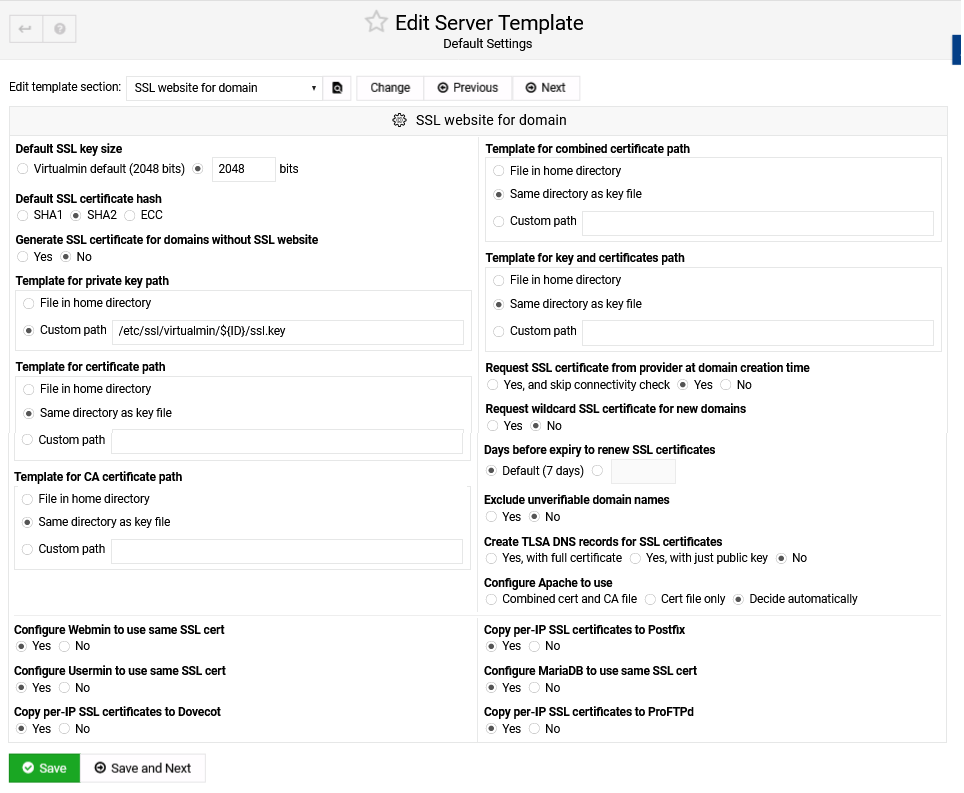The height and width of the screenshot is (793, 964).
Task: Click the green Save button
Action: point(44,768)
